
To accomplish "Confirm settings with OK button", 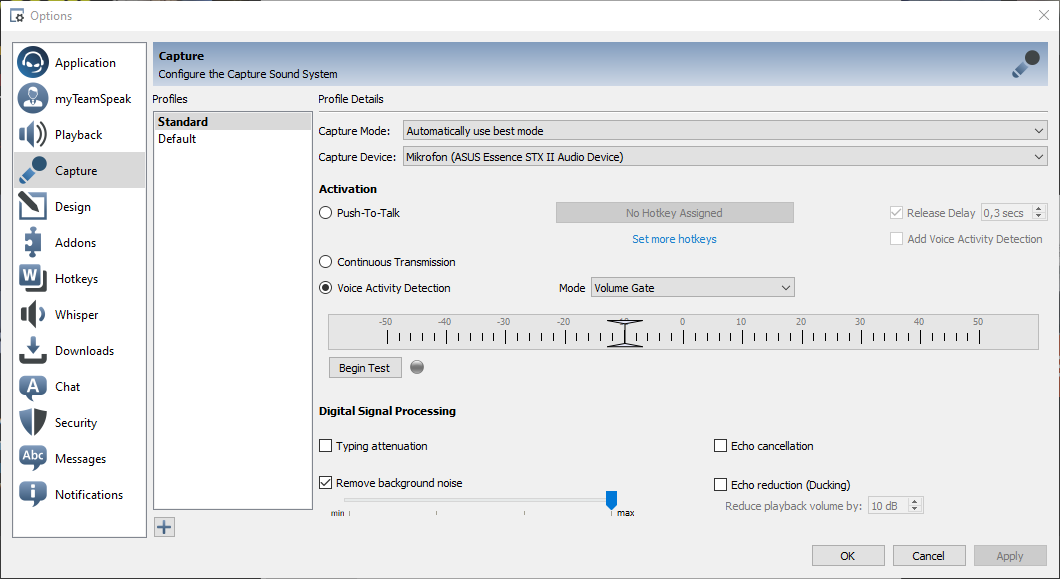I will pyautogui.click(x=848, y=555).
